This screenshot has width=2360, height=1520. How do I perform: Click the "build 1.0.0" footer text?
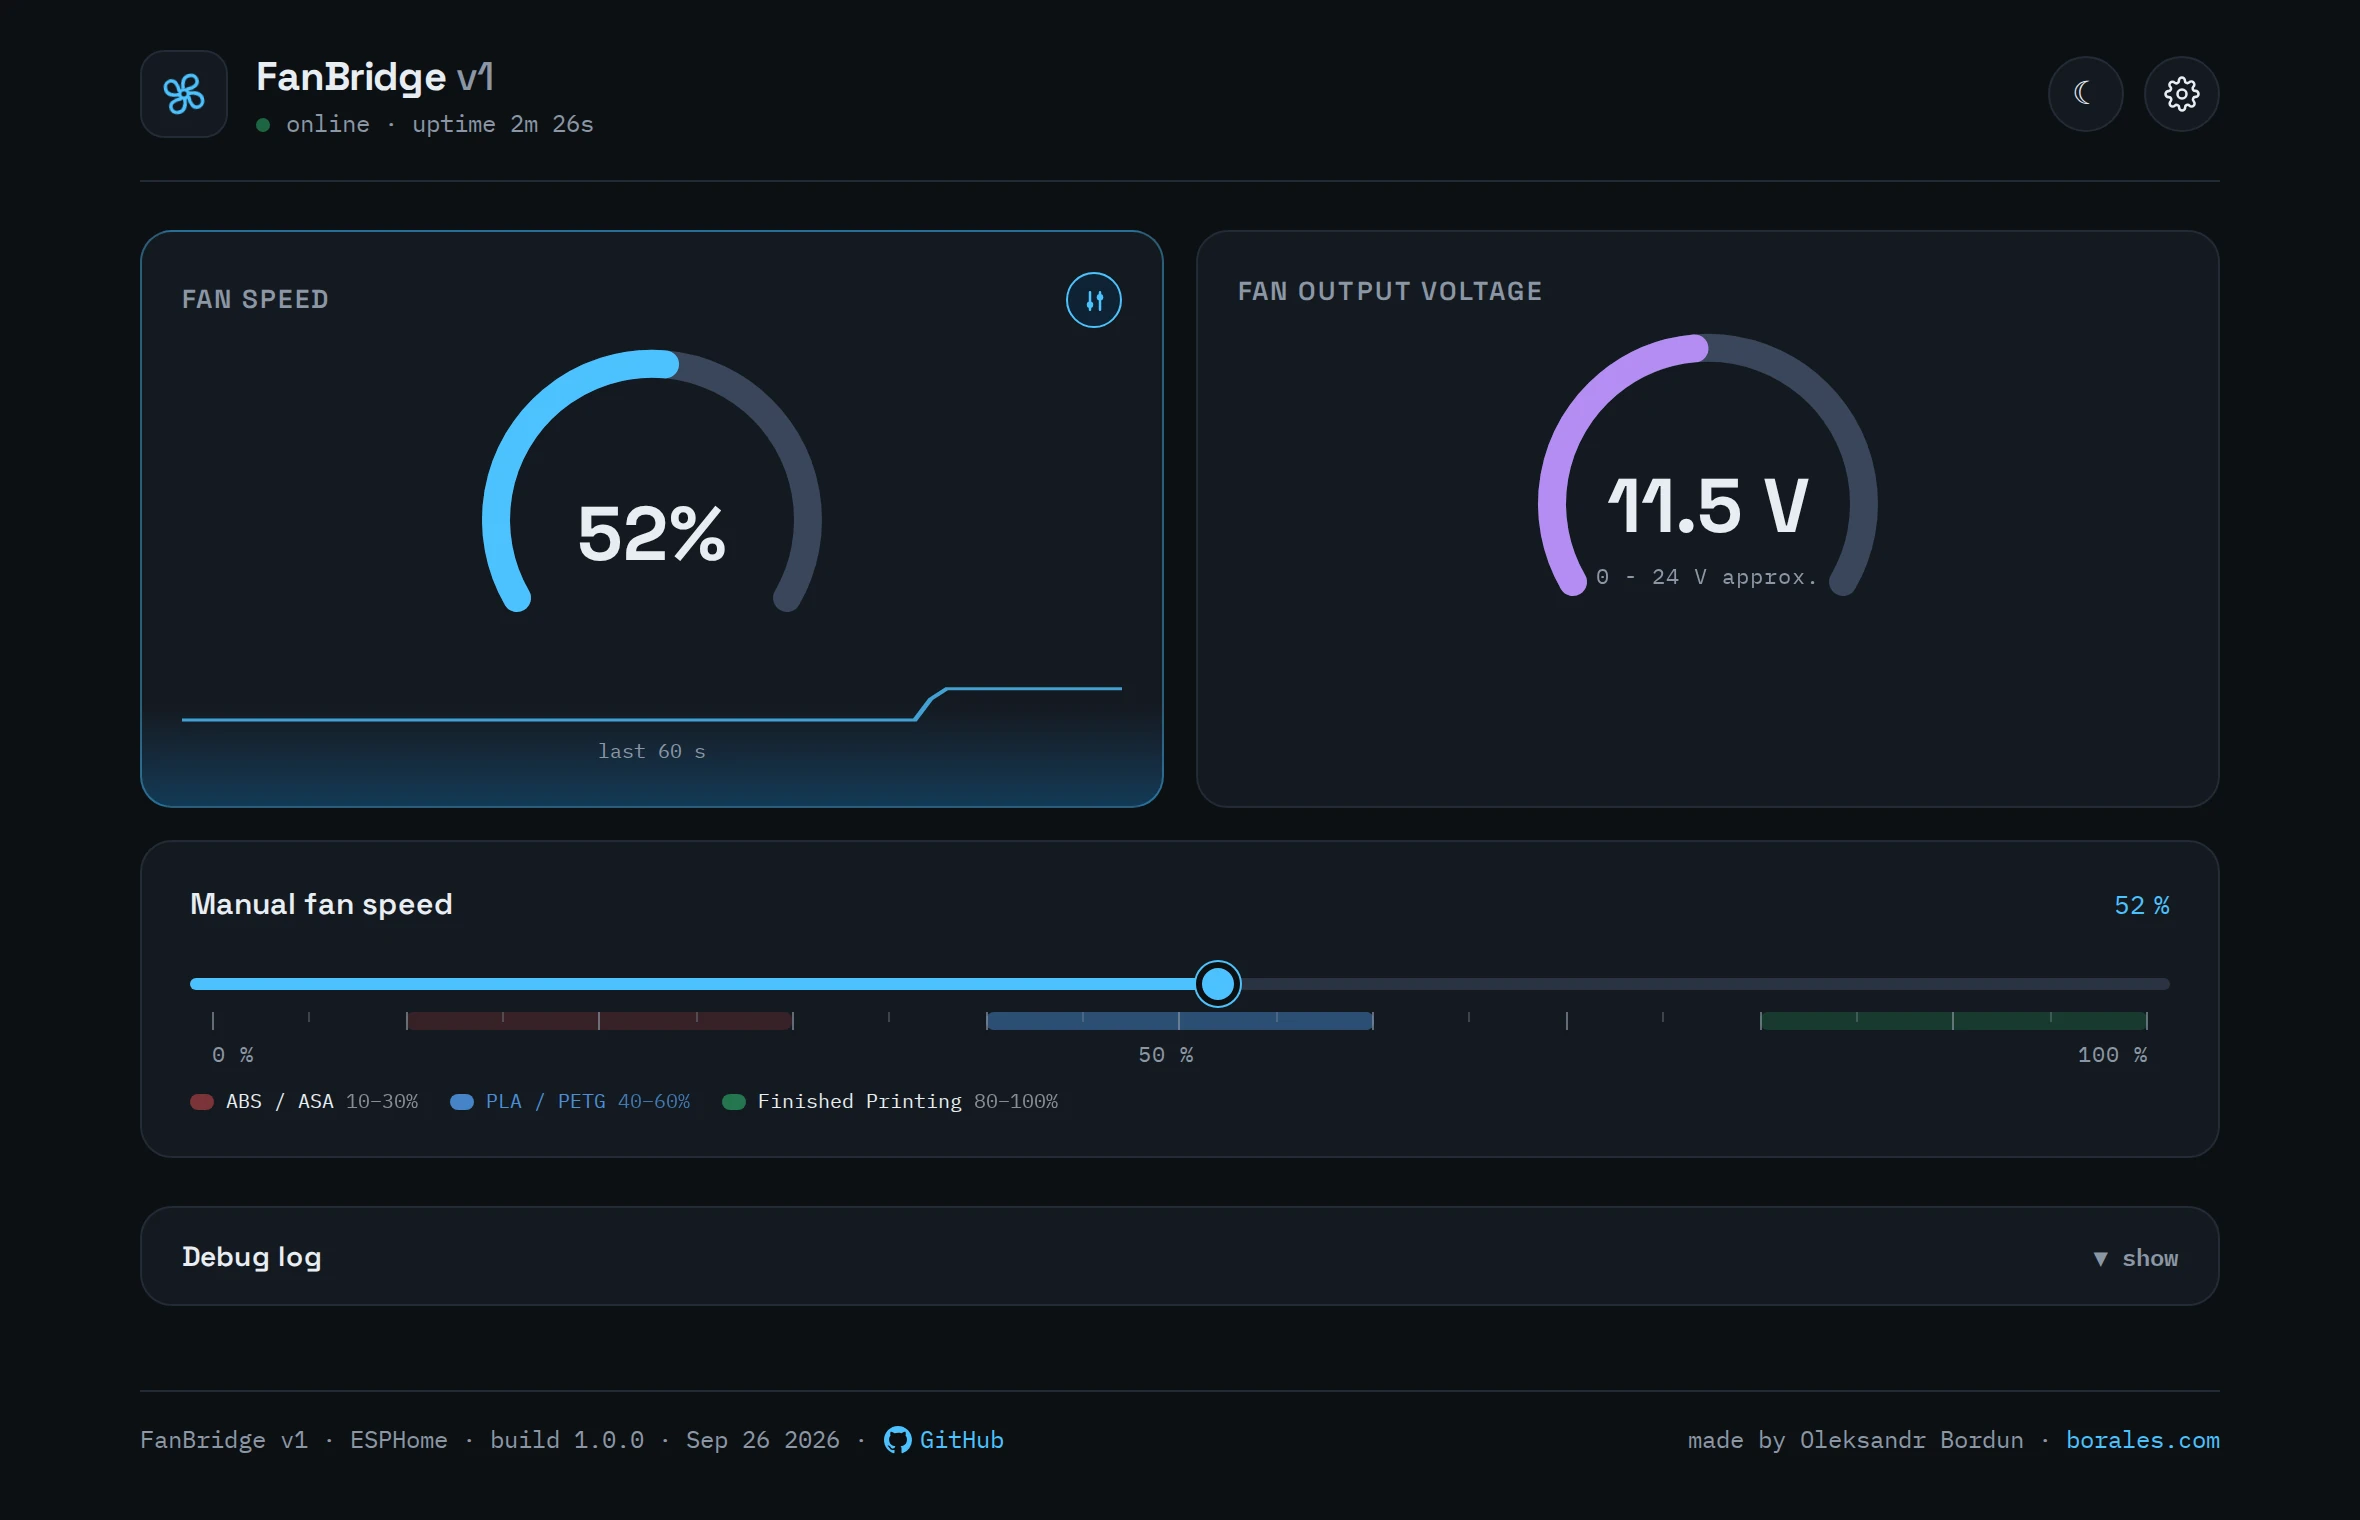point(566,1440)
